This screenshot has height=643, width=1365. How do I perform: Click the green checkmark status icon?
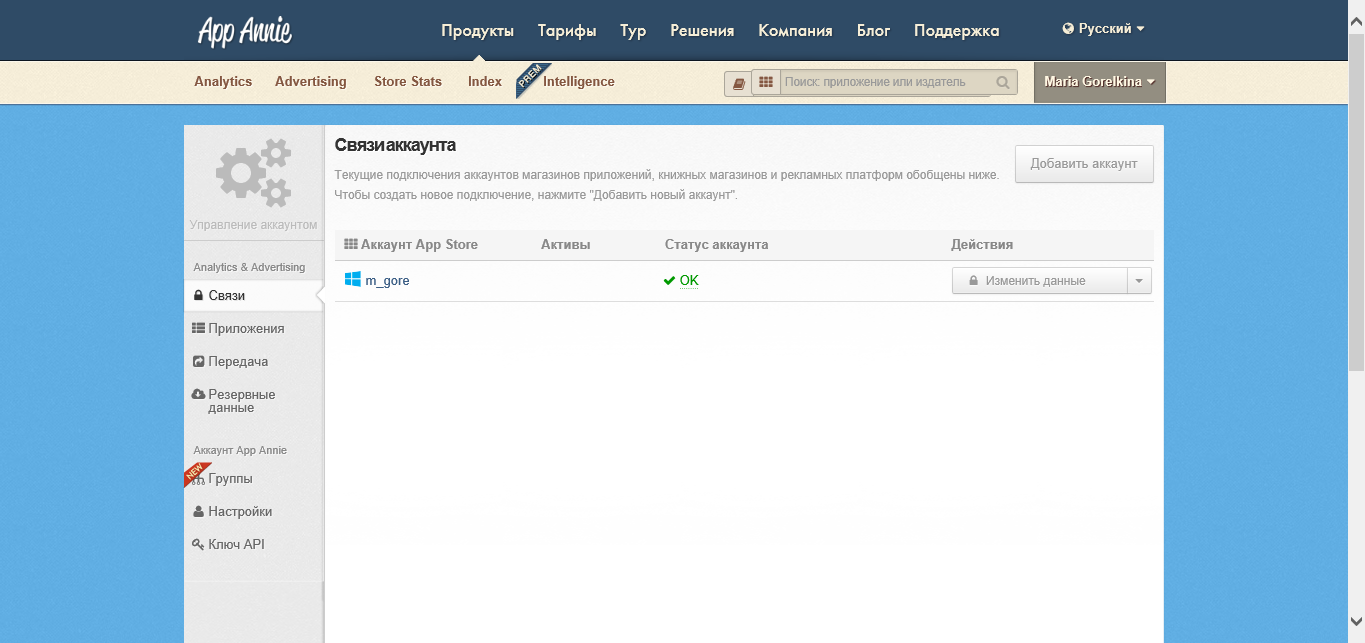point(669,281)
